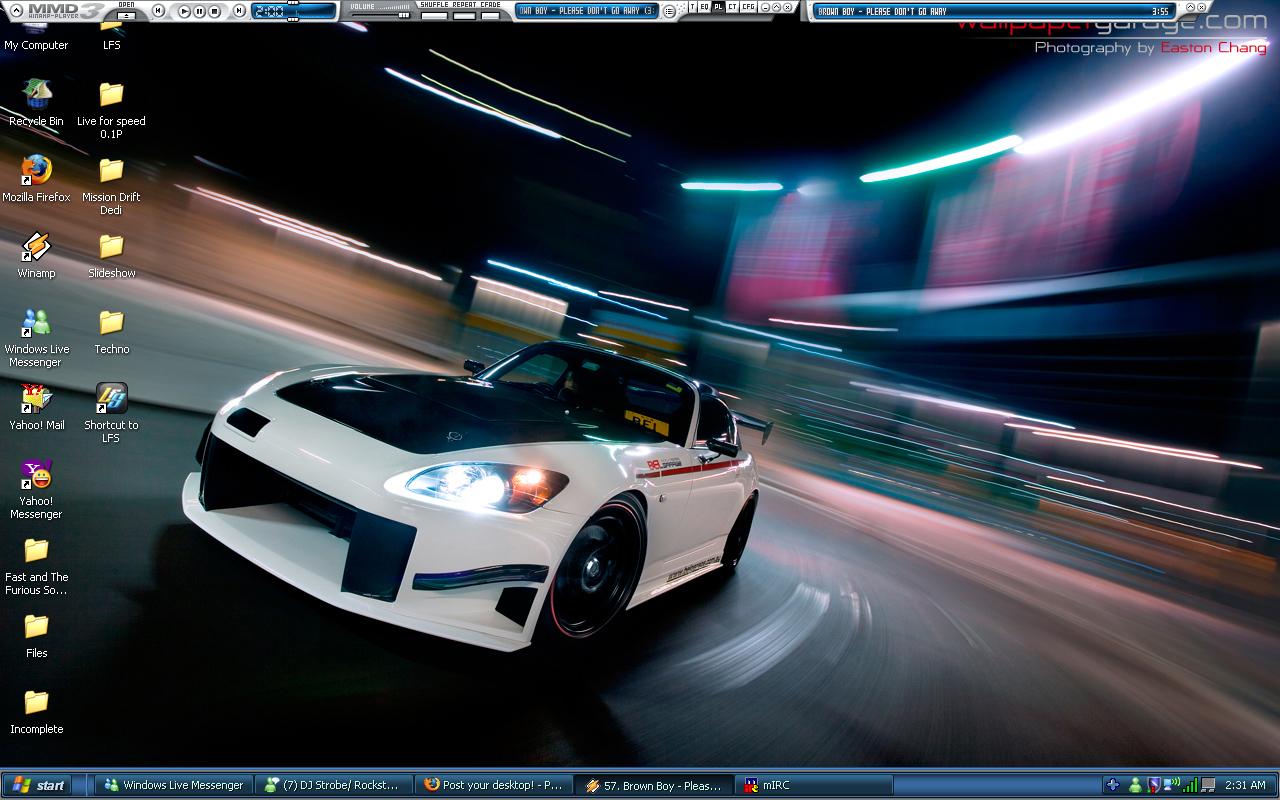Switch to the DJ Strobe chat taskbar window
Screen dimensions: 1280x800
pyautogui.click(x=334, y=785)
